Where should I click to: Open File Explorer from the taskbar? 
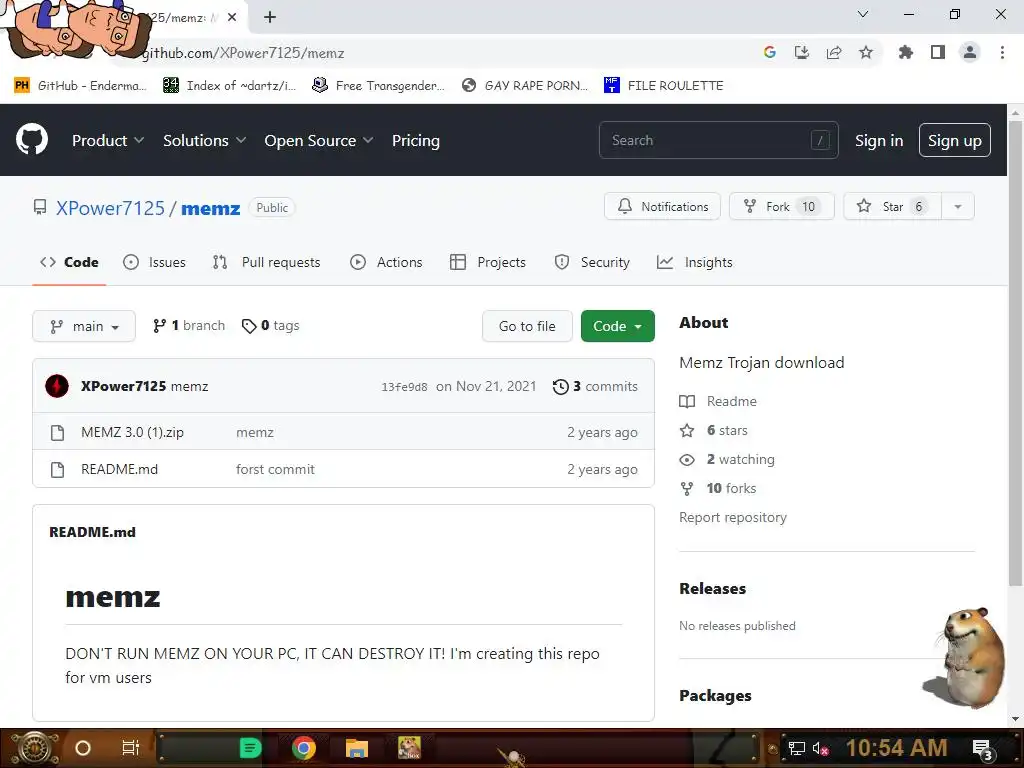[357, 748]
